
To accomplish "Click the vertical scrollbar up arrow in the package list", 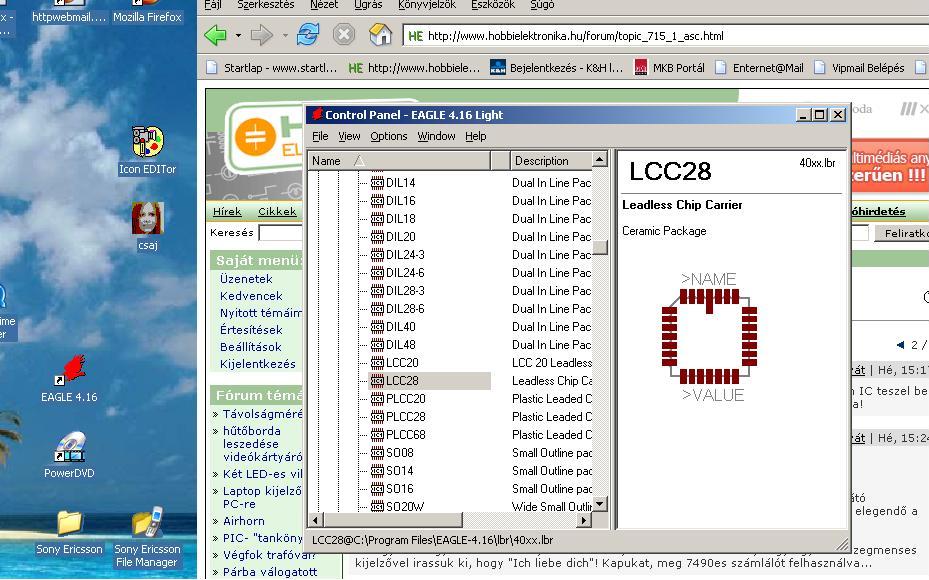I will point(600,160).
